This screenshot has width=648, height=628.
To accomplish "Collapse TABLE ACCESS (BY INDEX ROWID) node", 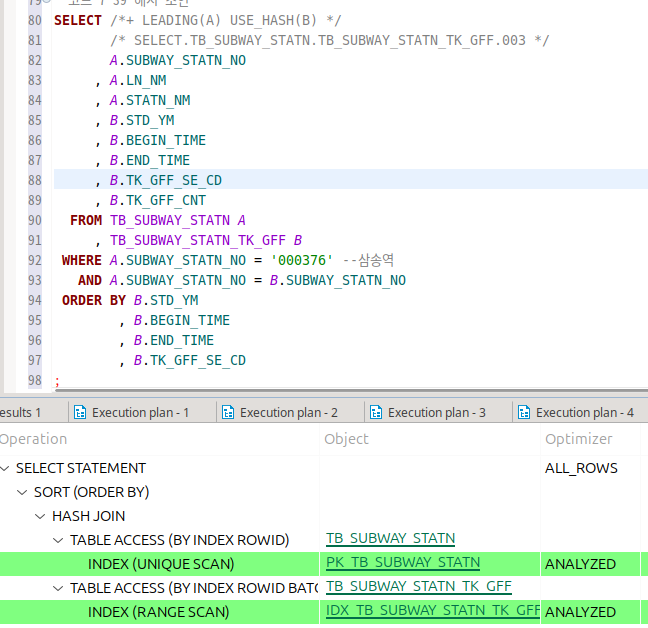I will tap(59, 540).
